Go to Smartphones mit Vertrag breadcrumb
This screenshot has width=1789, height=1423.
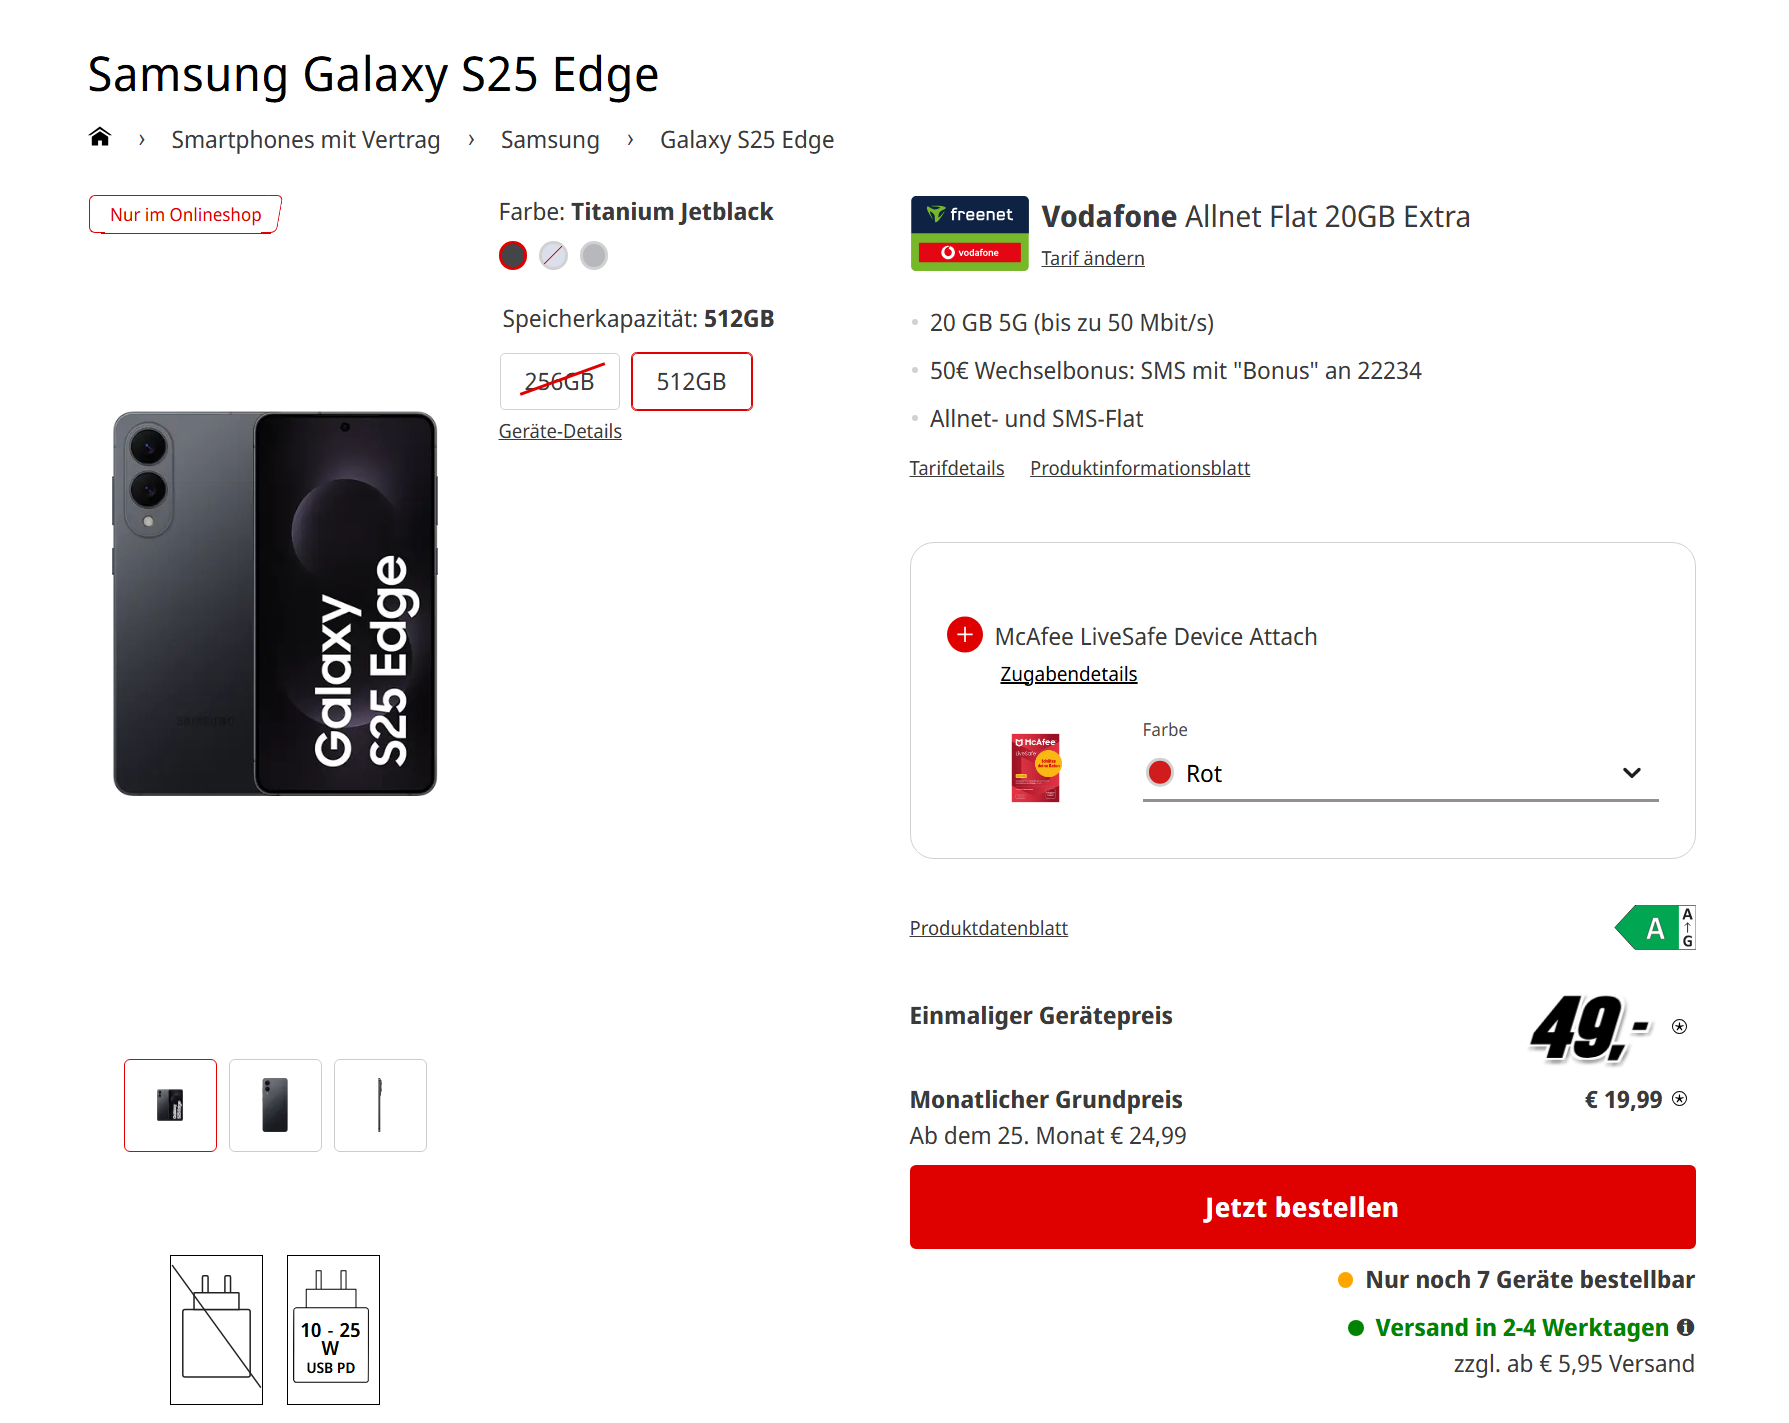coord(305,140)
